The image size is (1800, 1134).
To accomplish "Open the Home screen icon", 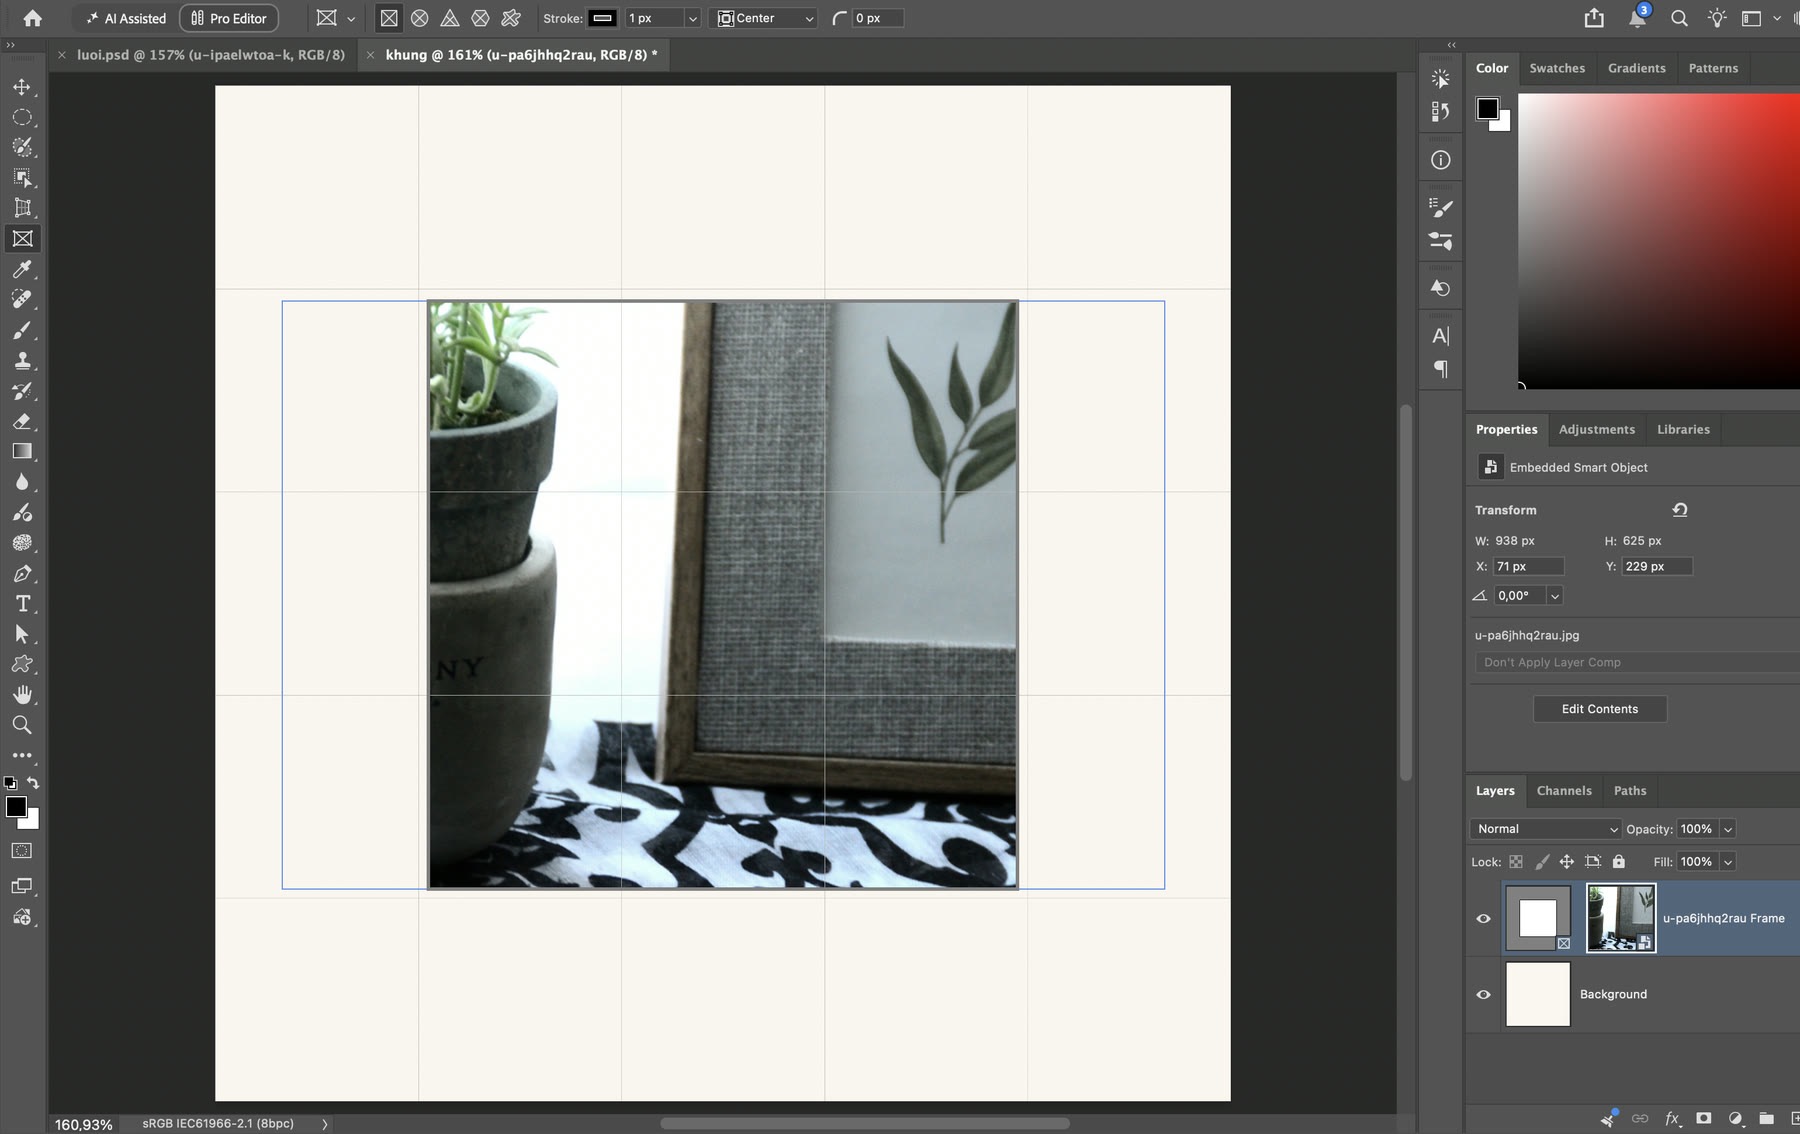I will click(x=33, y=18).
